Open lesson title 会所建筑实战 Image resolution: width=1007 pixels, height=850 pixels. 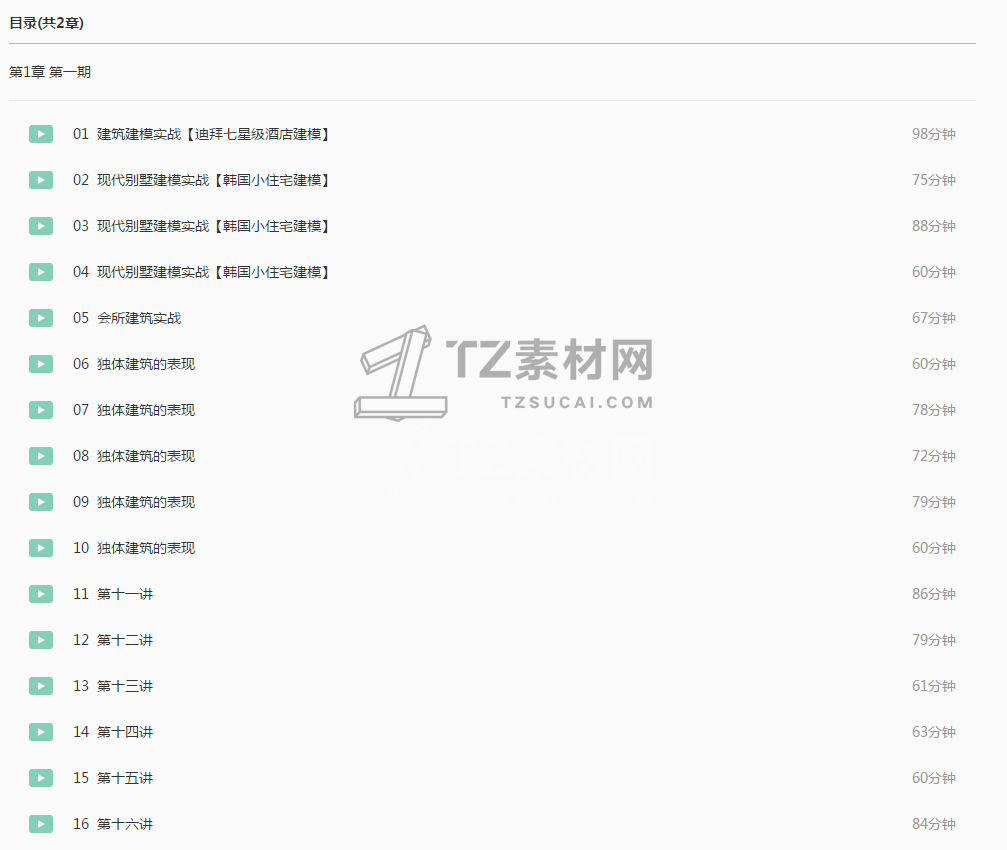point(139,318)
